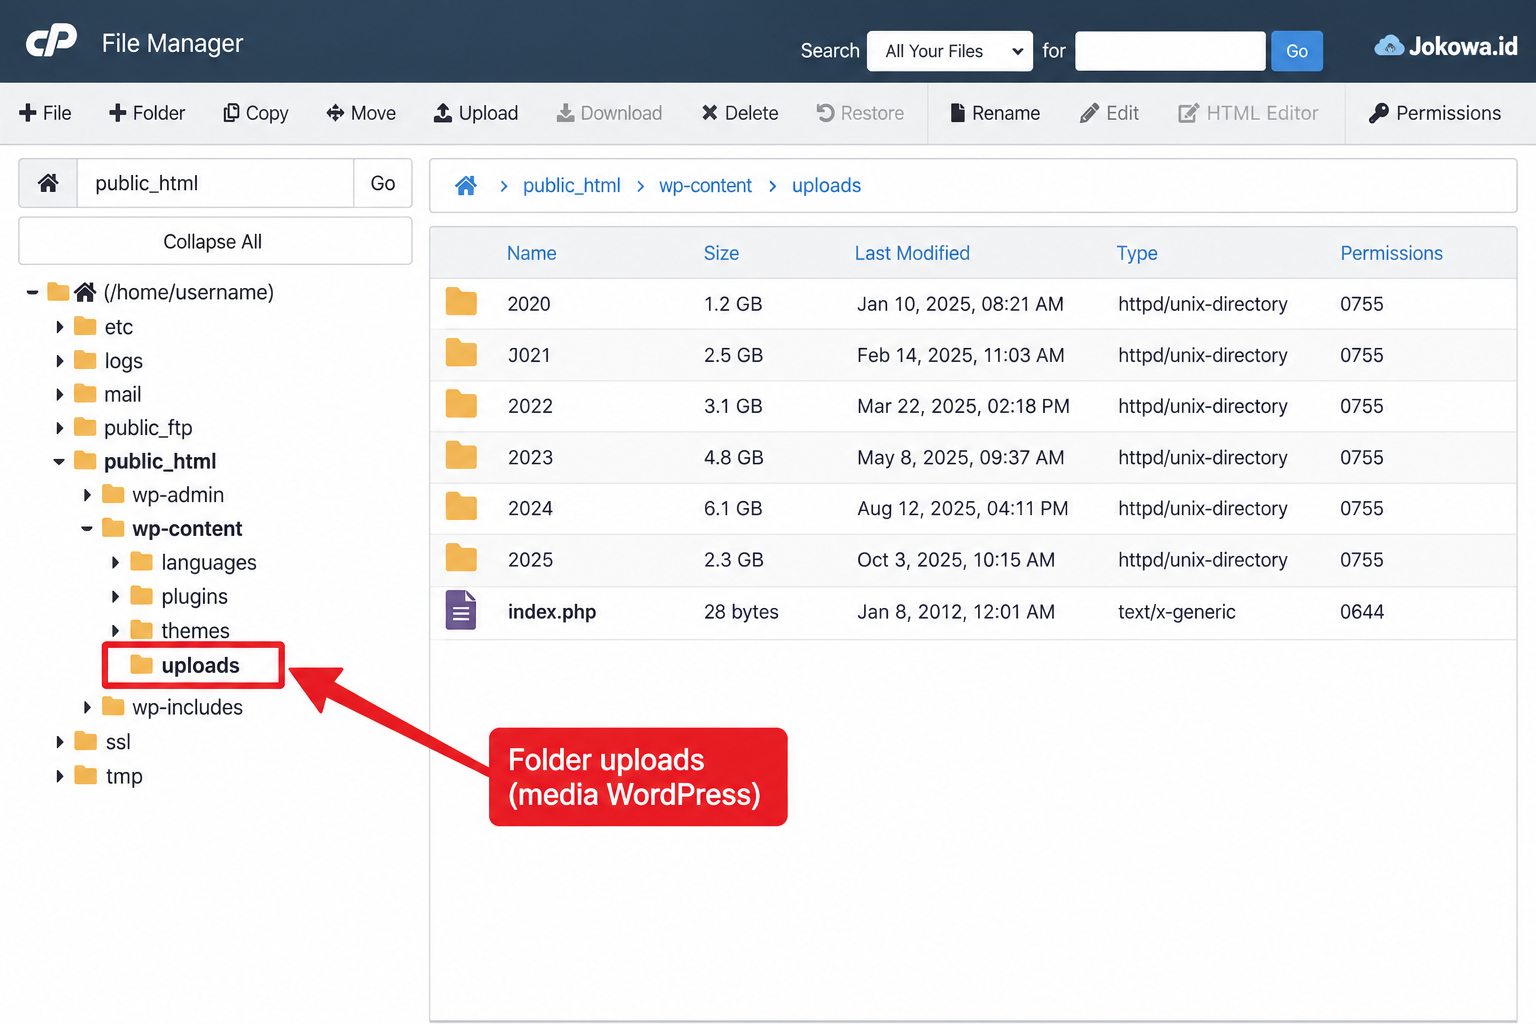Collapse the /home/username root node
This screenshot has width=1536, height=1024.
point(32,292)
